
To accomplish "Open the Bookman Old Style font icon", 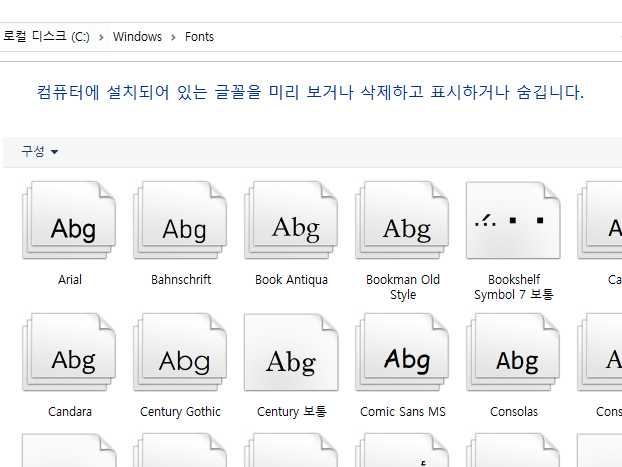I will coord(403,220).
